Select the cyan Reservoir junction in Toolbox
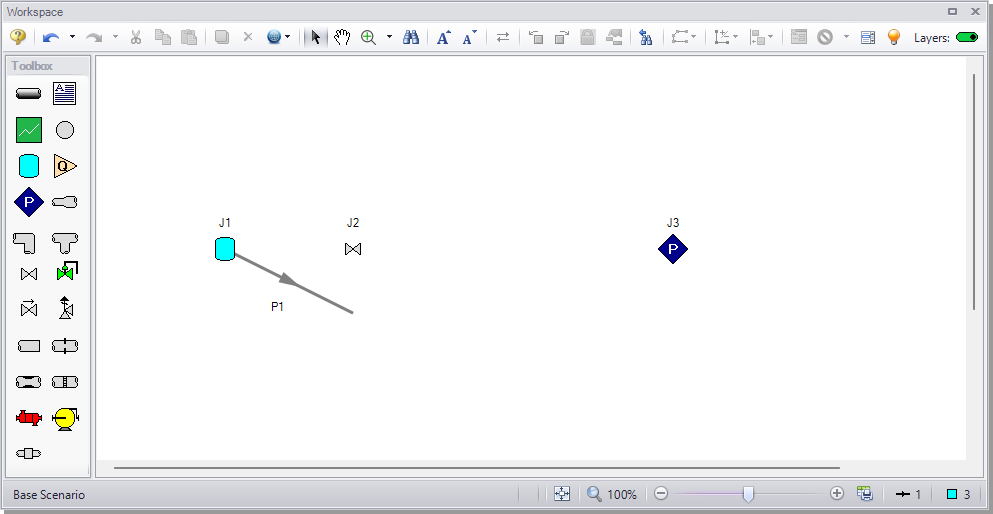This screenshot has height=514, width=993. point(28,166)
